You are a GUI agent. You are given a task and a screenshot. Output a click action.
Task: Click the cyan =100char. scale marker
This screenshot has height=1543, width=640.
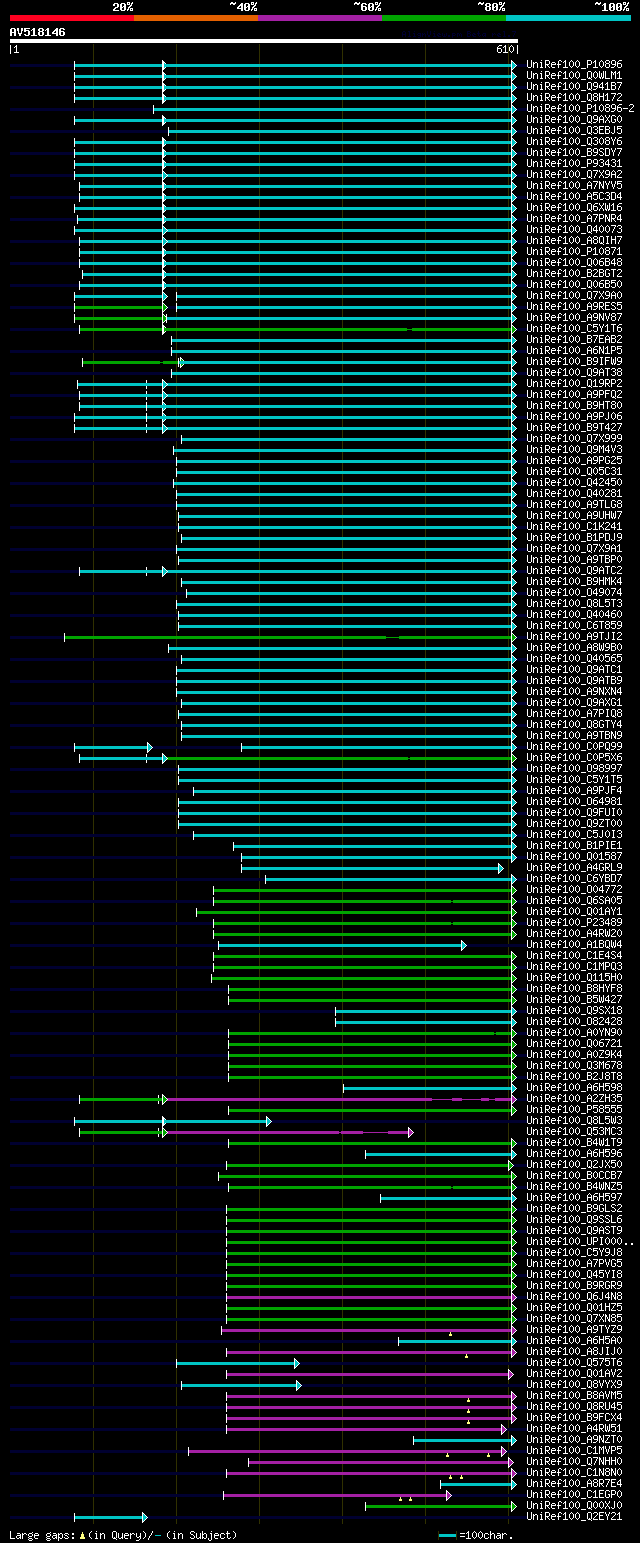[447, 1535]
